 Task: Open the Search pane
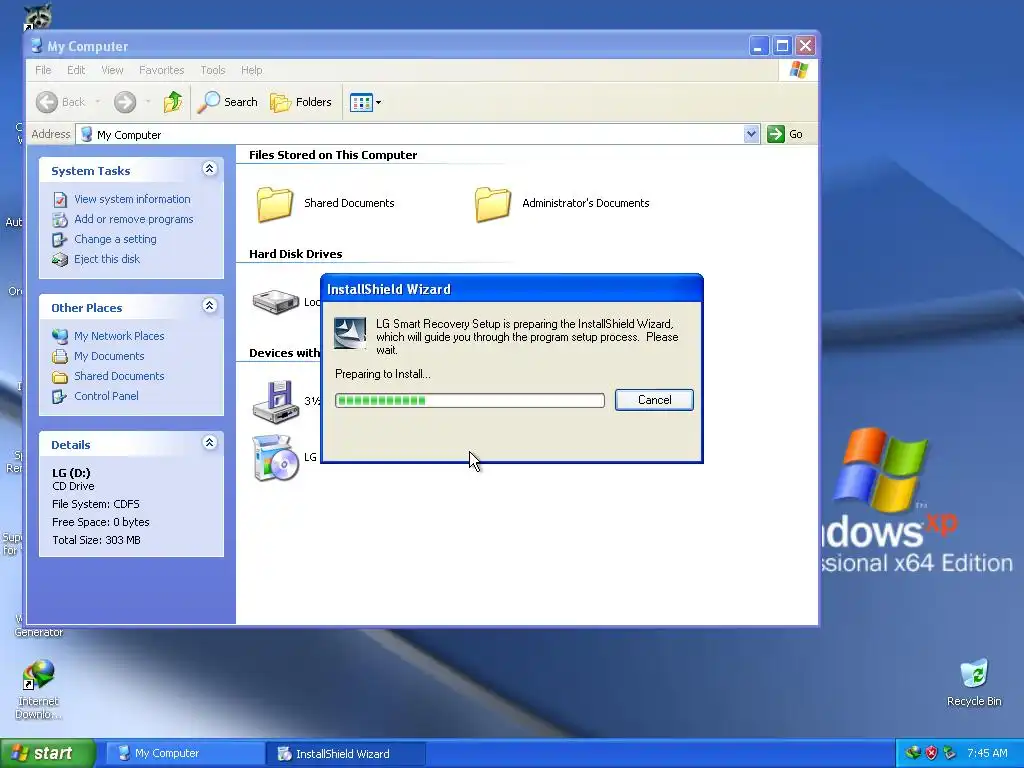[x=227, y=102]
